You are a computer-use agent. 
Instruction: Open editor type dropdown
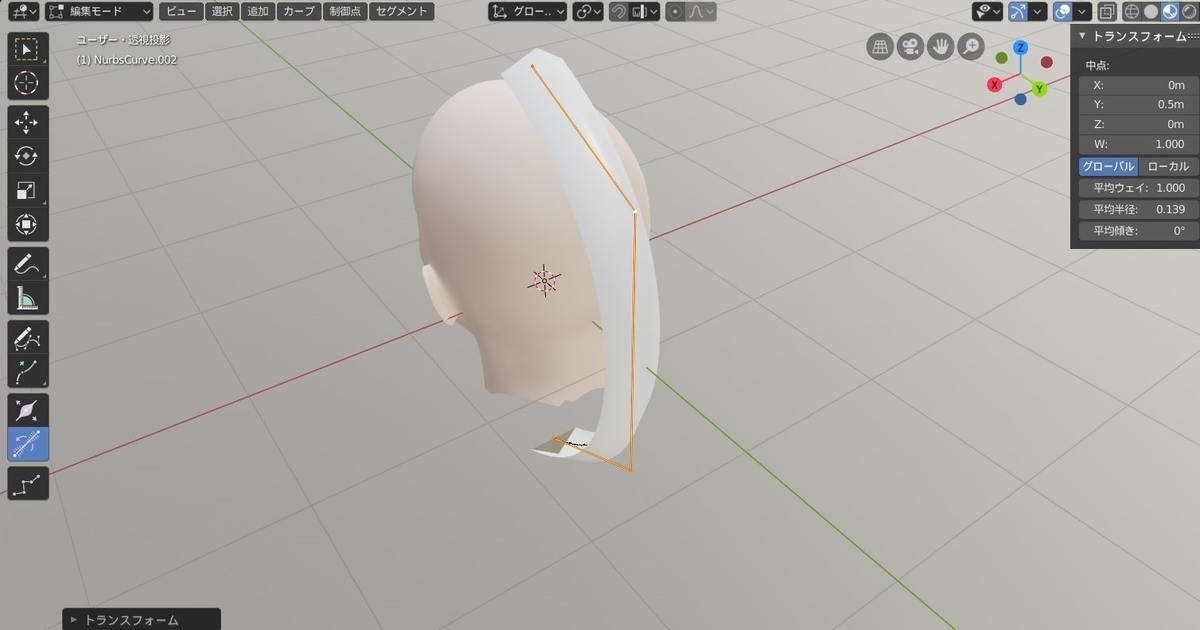tap(22, 12)
